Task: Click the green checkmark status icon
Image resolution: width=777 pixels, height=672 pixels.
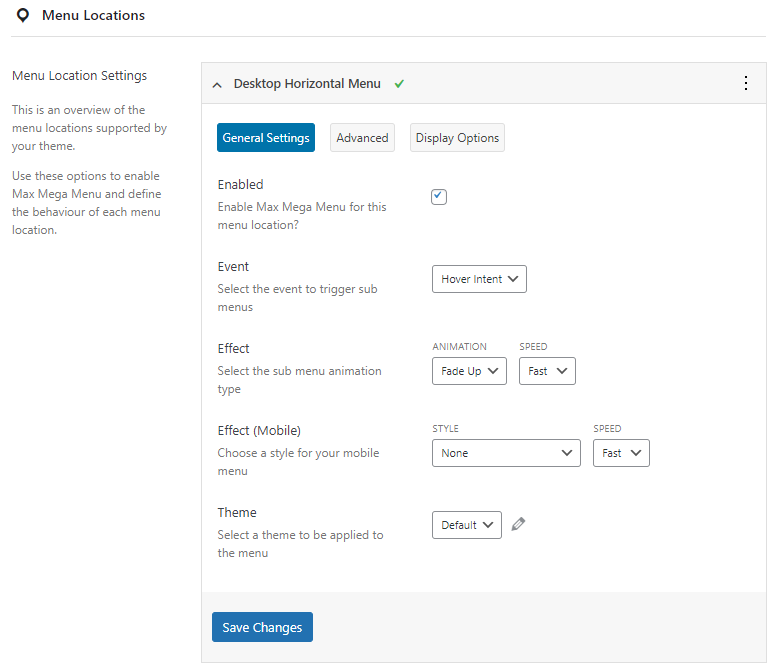Action: (x=399, y=84)
